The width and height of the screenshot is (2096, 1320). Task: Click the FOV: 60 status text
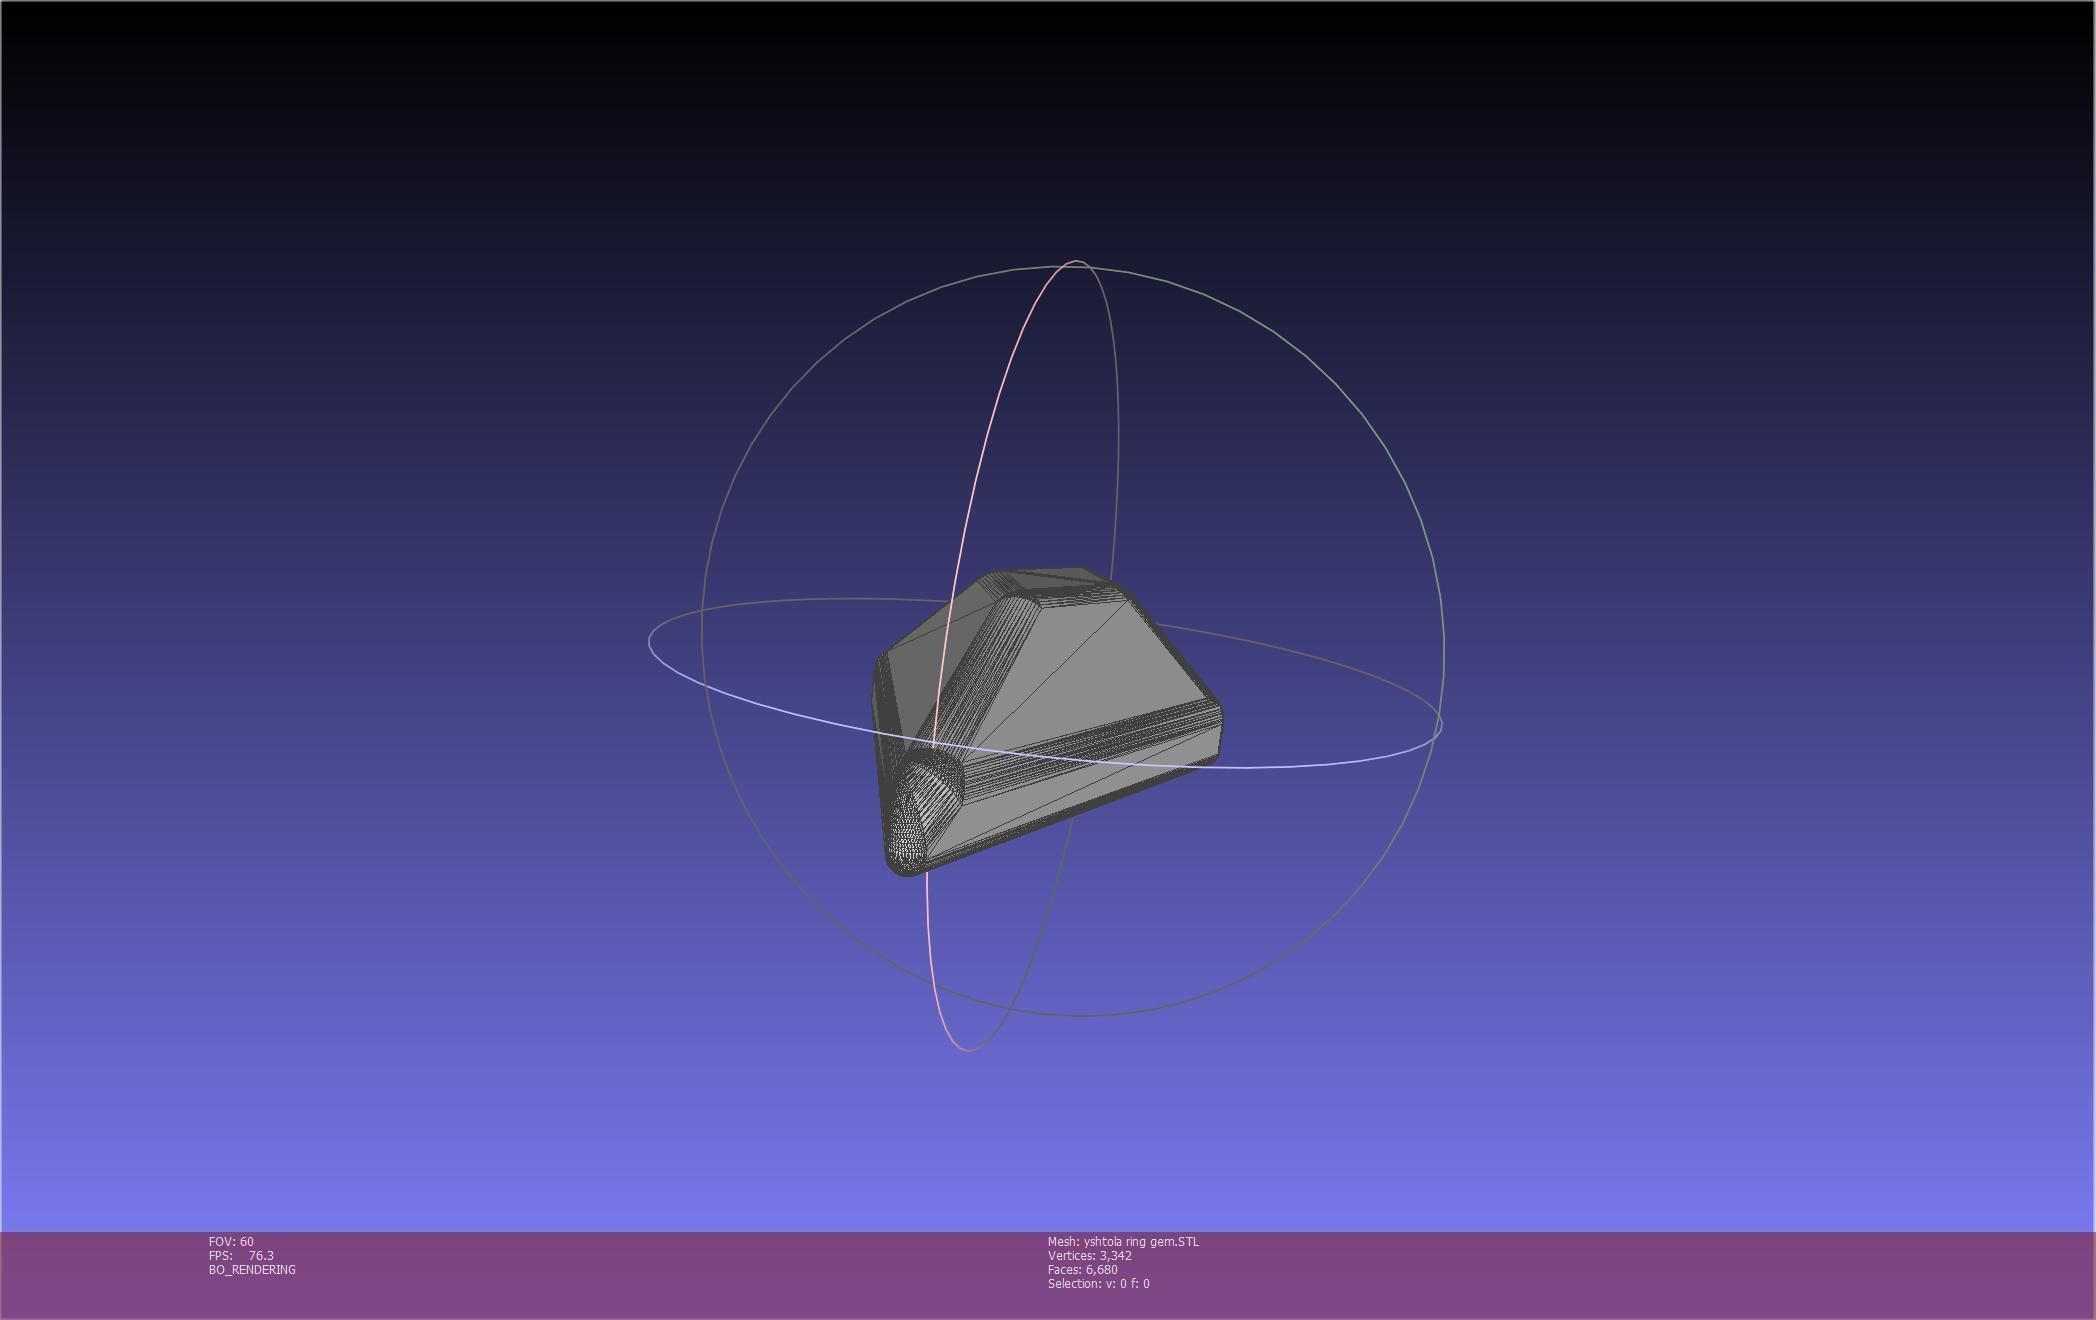(x=231, y=1241)
